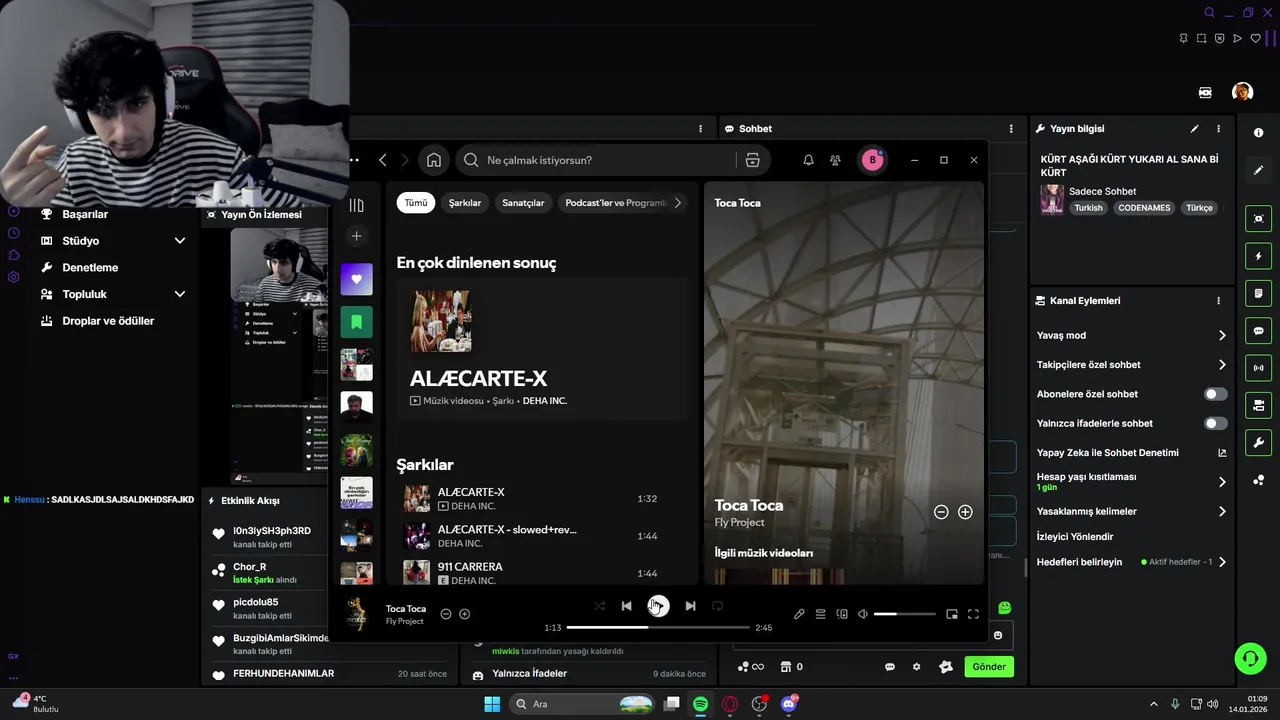Open 'Fly Project' artist link in video panel

click(x=739, y=523)
